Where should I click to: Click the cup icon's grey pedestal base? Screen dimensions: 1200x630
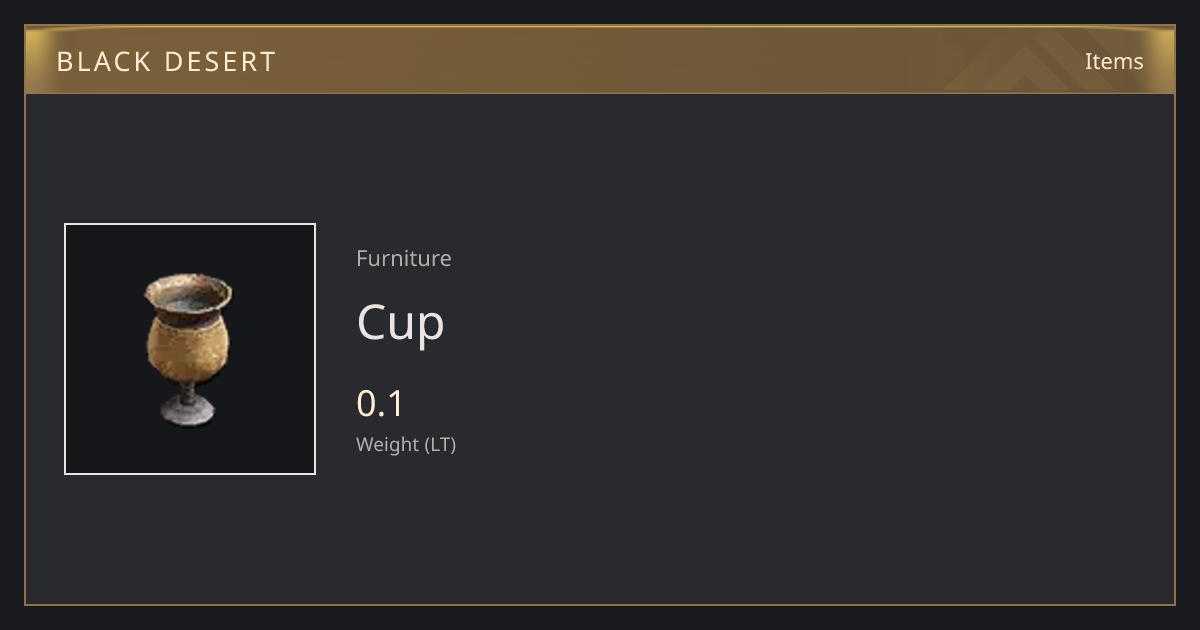187,411
